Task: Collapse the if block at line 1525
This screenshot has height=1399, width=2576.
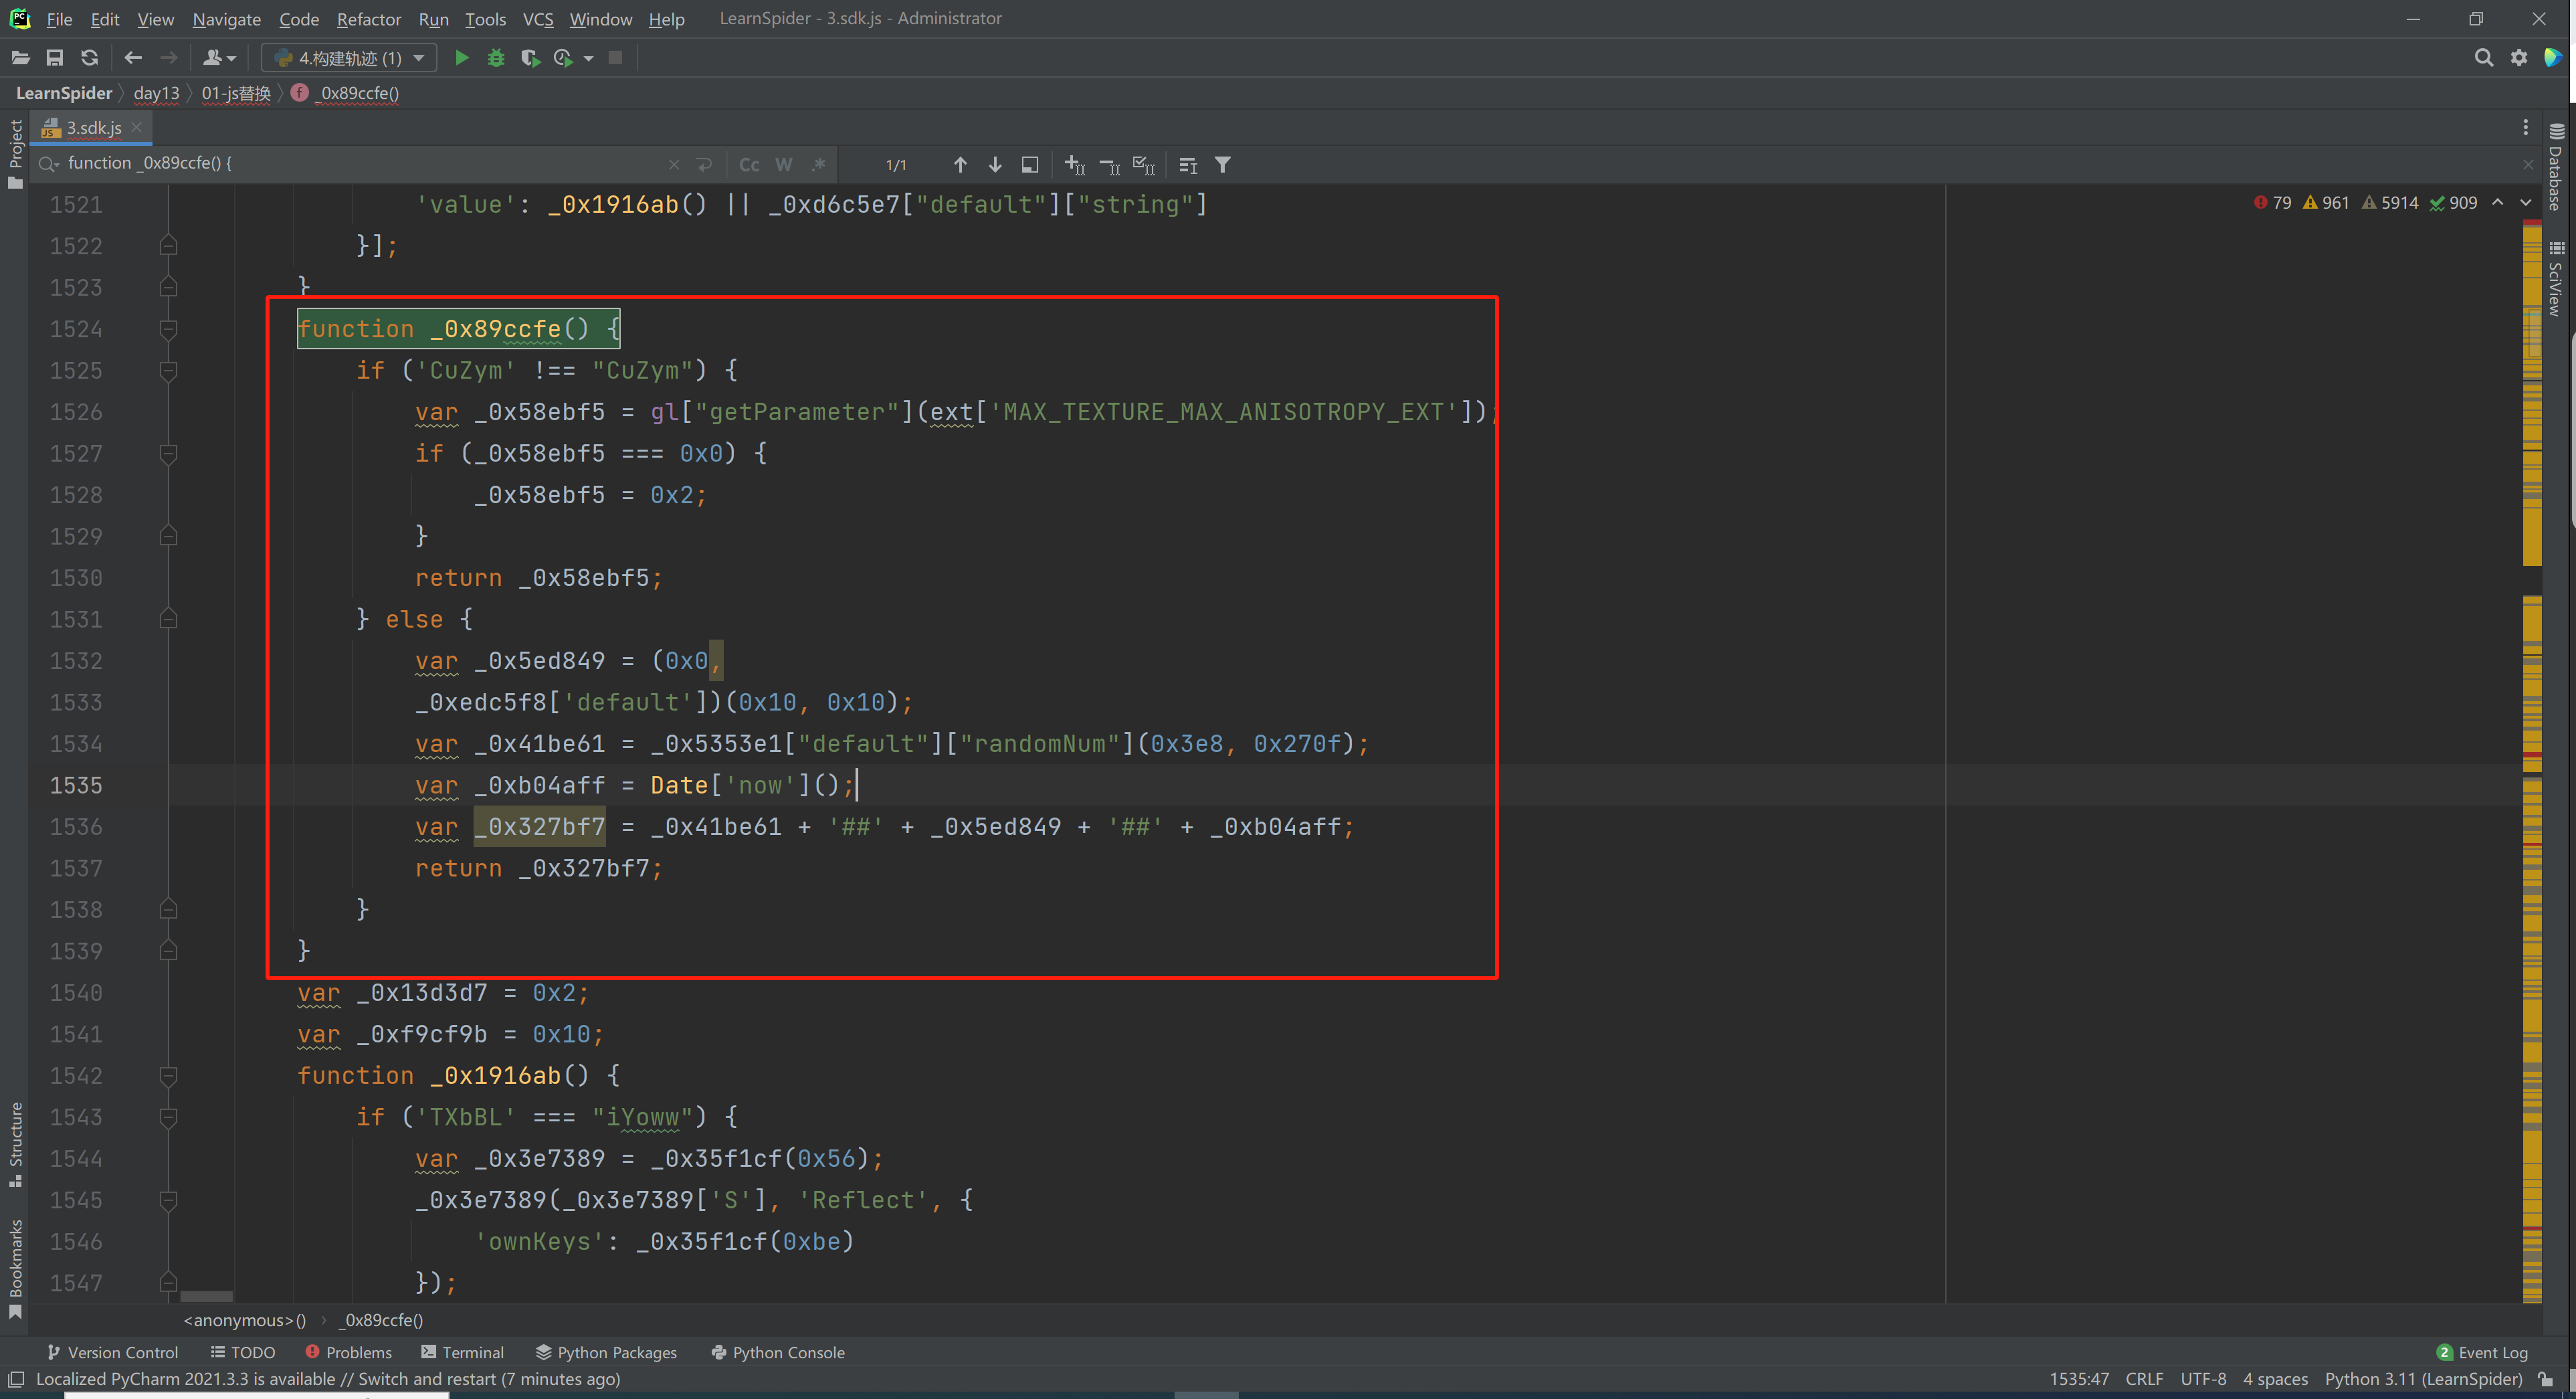Action: pos(168,371)
